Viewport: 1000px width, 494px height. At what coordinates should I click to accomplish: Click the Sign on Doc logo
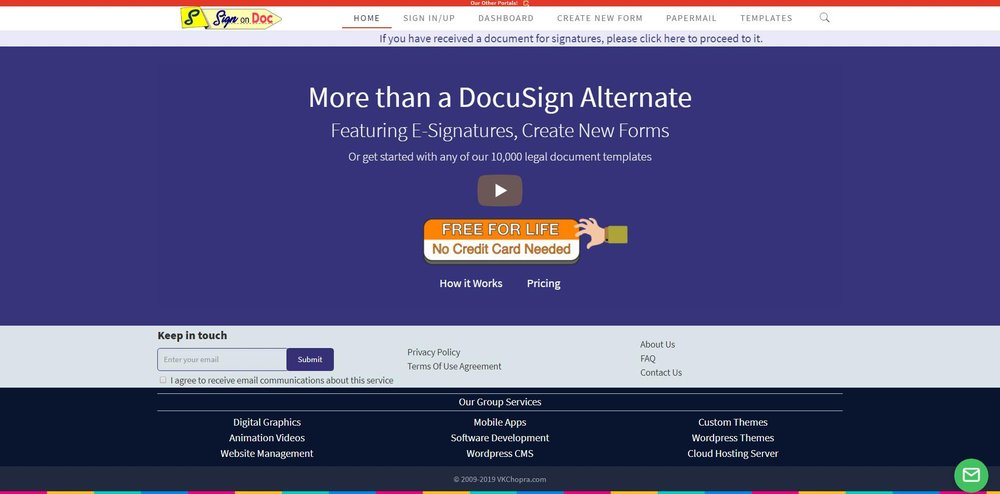click(230, 18)
